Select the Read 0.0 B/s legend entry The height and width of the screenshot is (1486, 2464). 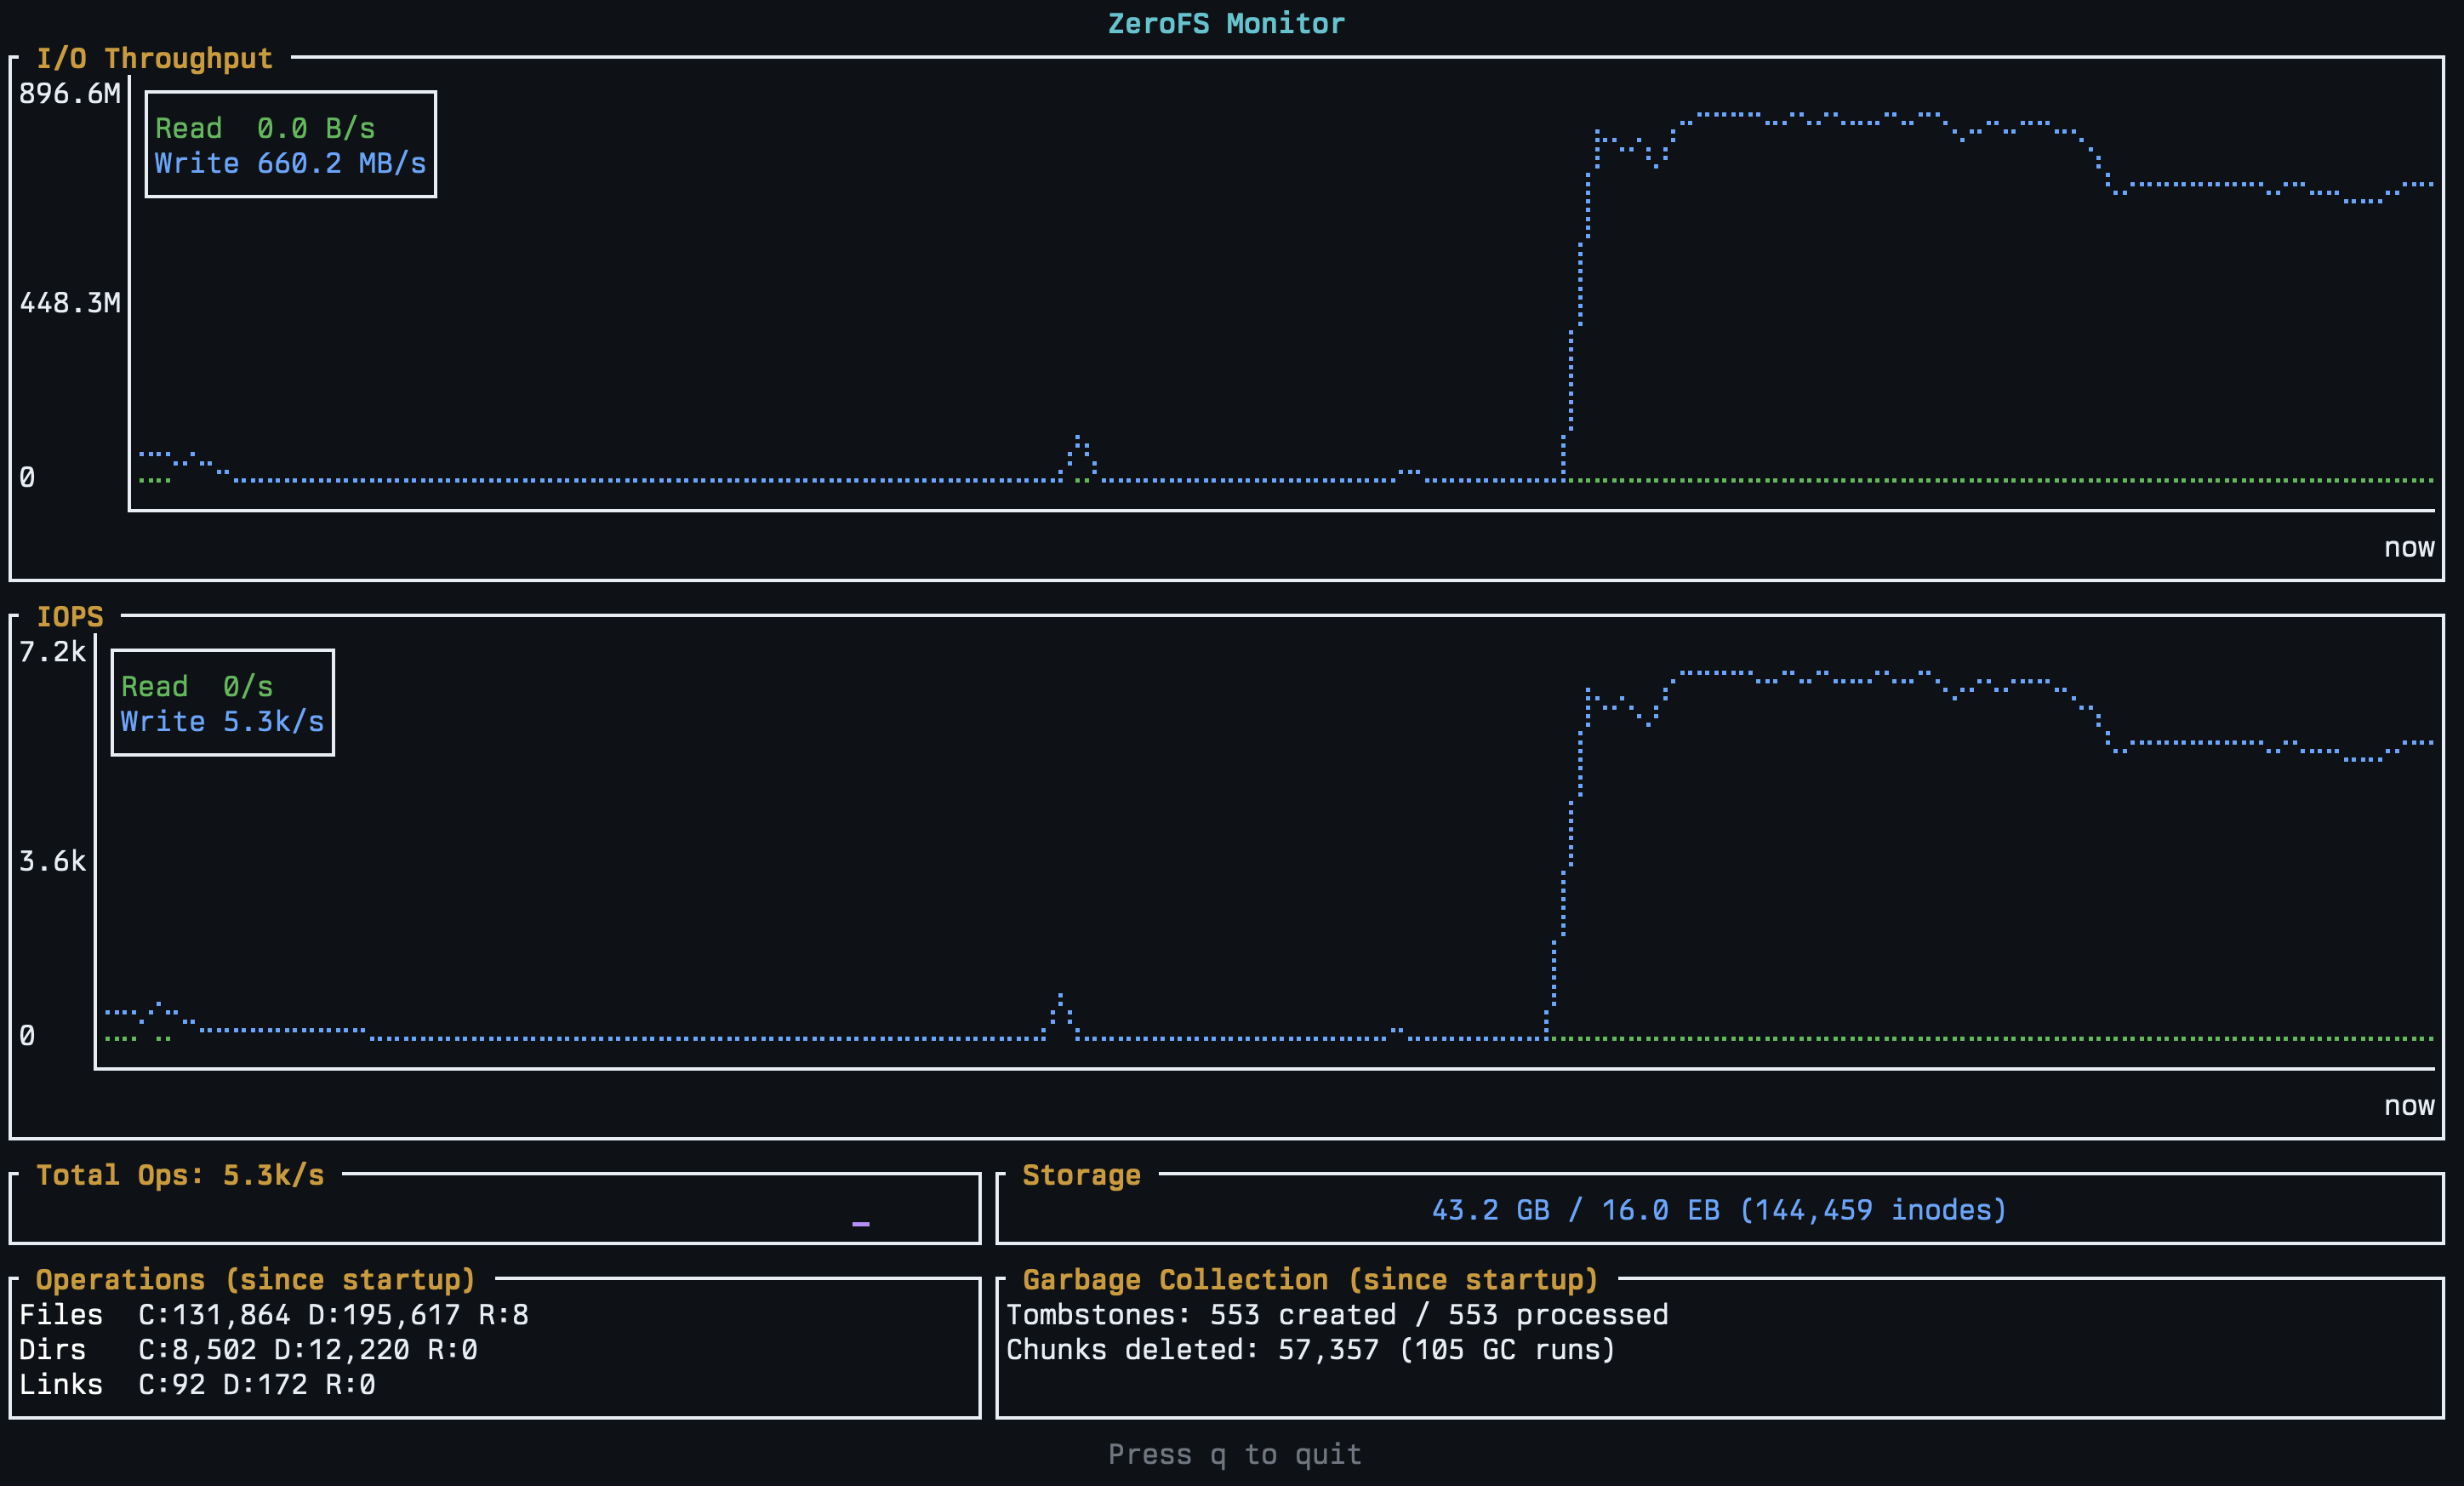[x=265, y=128]
